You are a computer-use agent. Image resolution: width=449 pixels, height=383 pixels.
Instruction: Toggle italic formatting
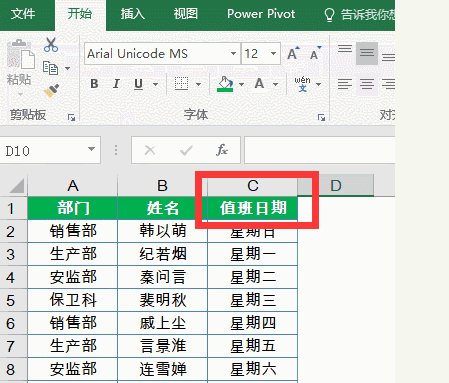point(116,84)
